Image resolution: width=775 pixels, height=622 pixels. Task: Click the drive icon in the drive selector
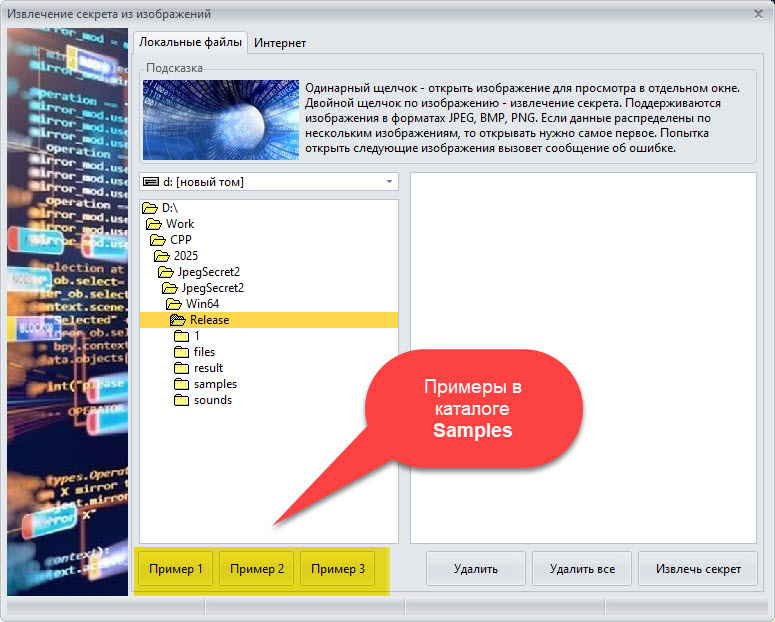click(x=151, y=182)
